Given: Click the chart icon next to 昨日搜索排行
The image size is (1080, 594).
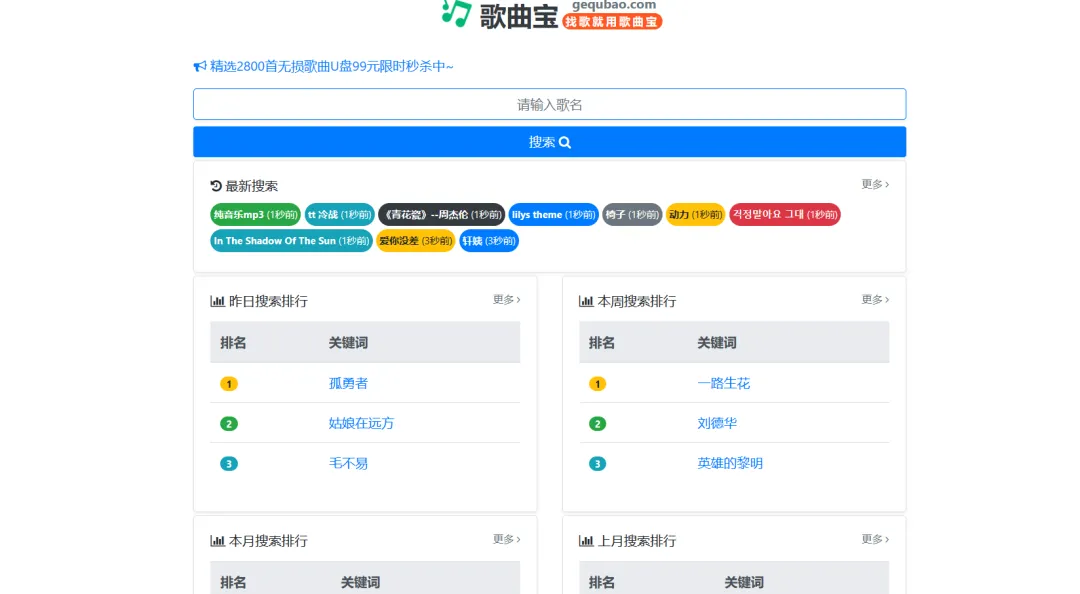Looking at the screenshot, I should [217, 299].
